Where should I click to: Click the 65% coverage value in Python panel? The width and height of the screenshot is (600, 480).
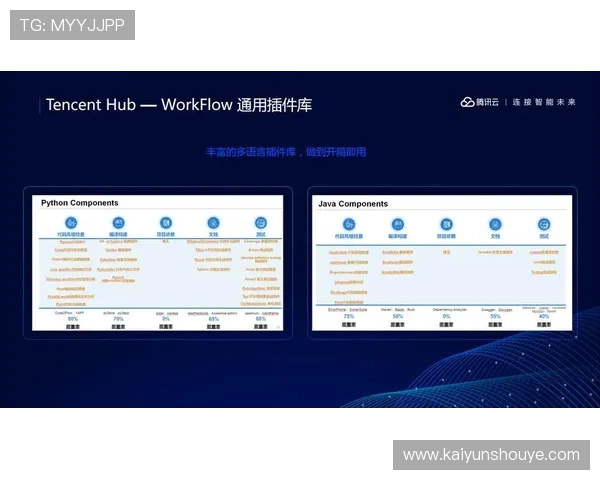[x=214, y=319]
